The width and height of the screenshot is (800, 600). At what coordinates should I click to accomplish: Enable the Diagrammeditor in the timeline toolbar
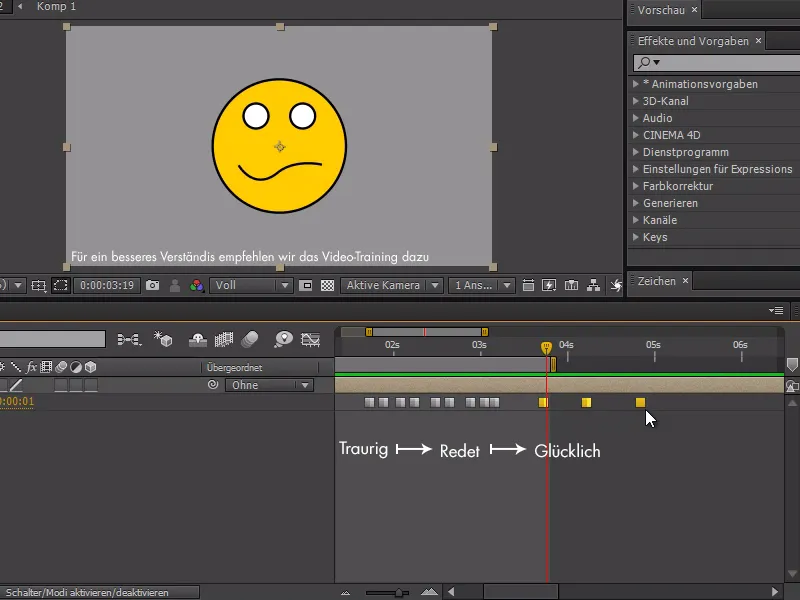click(311, 338)
